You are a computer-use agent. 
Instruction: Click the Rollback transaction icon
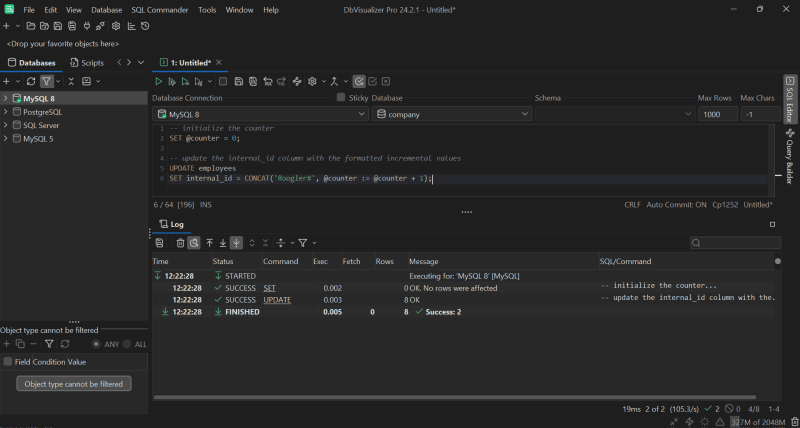tap(386, 81)
